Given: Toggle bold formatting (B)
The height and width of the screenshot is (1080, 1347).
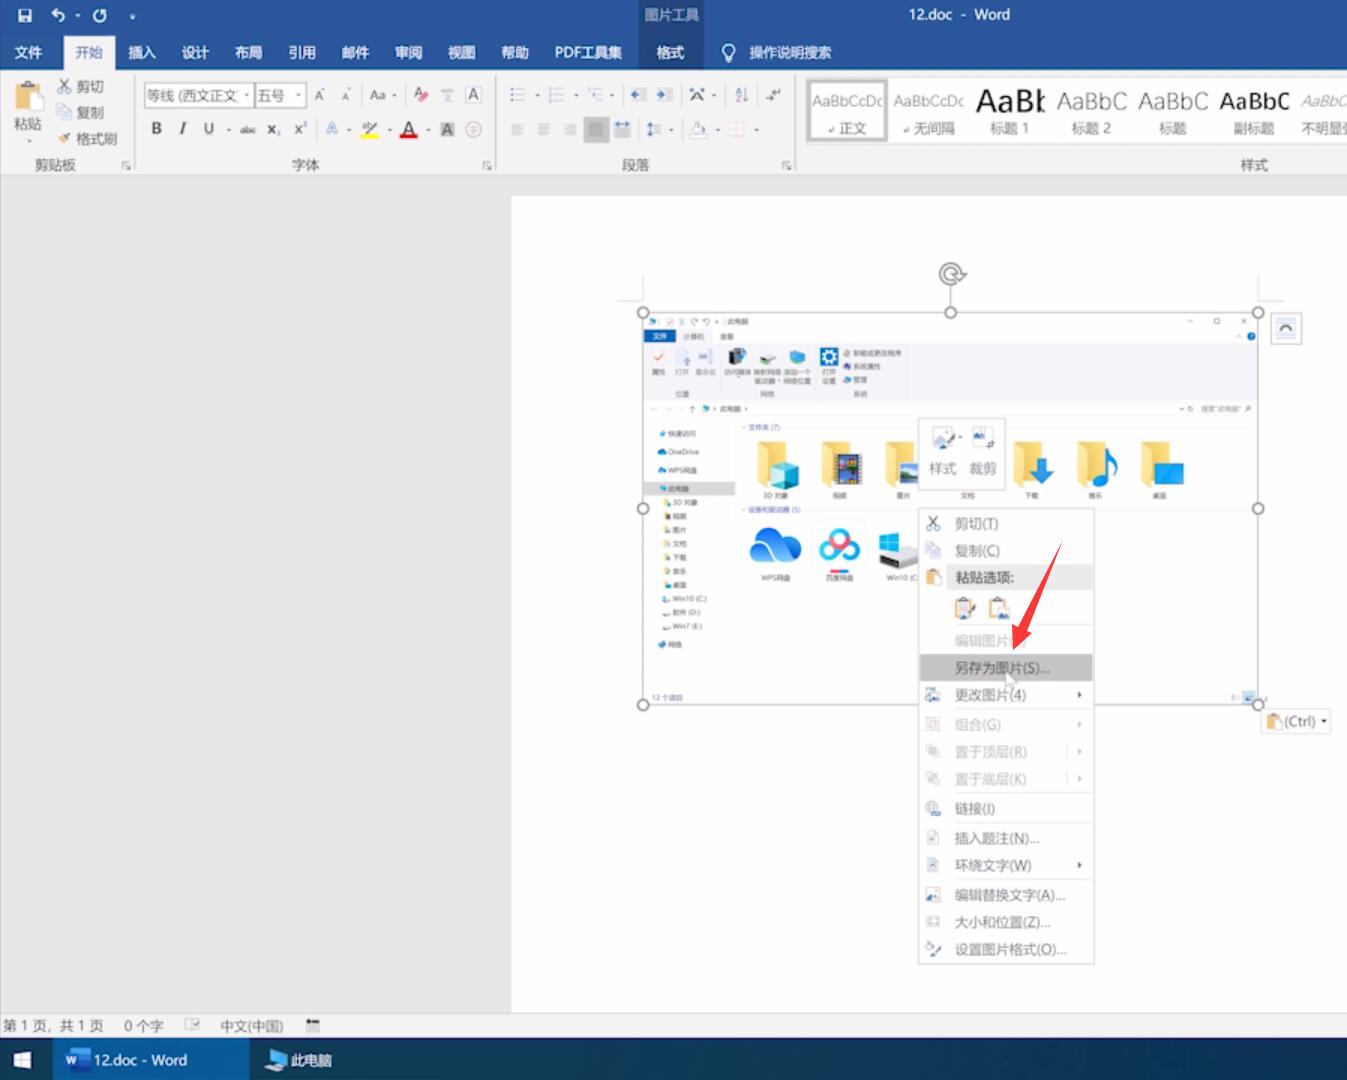Looking at the screenshot, I should click(156, 128).
